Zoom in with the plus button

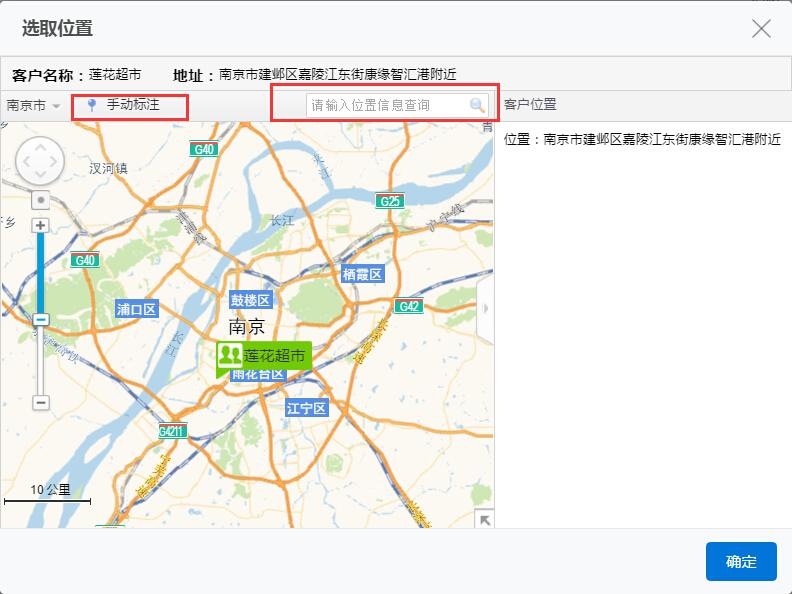point(41,226)
